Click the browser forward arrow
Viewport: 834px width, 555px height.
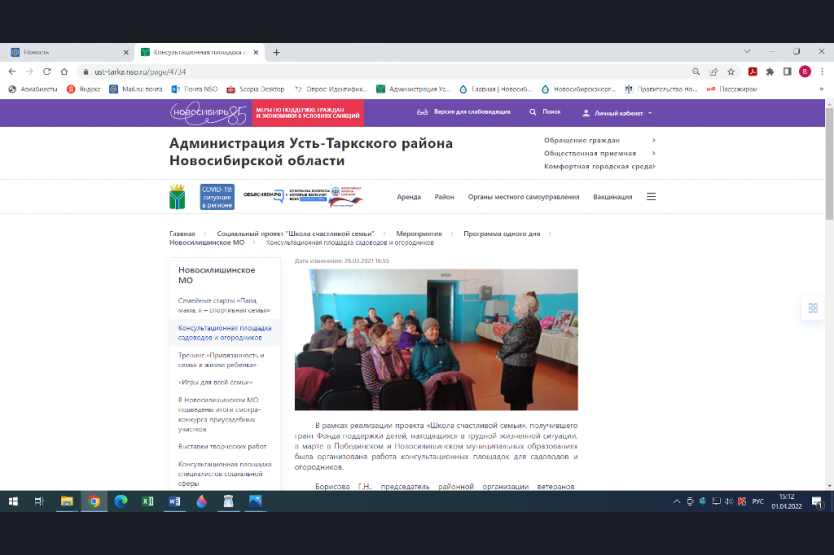click(x=29, y=71)
